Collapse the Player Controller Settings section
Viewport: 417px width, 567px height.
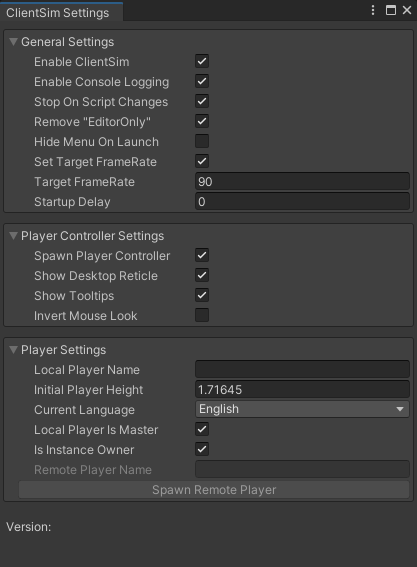[13, 236]
